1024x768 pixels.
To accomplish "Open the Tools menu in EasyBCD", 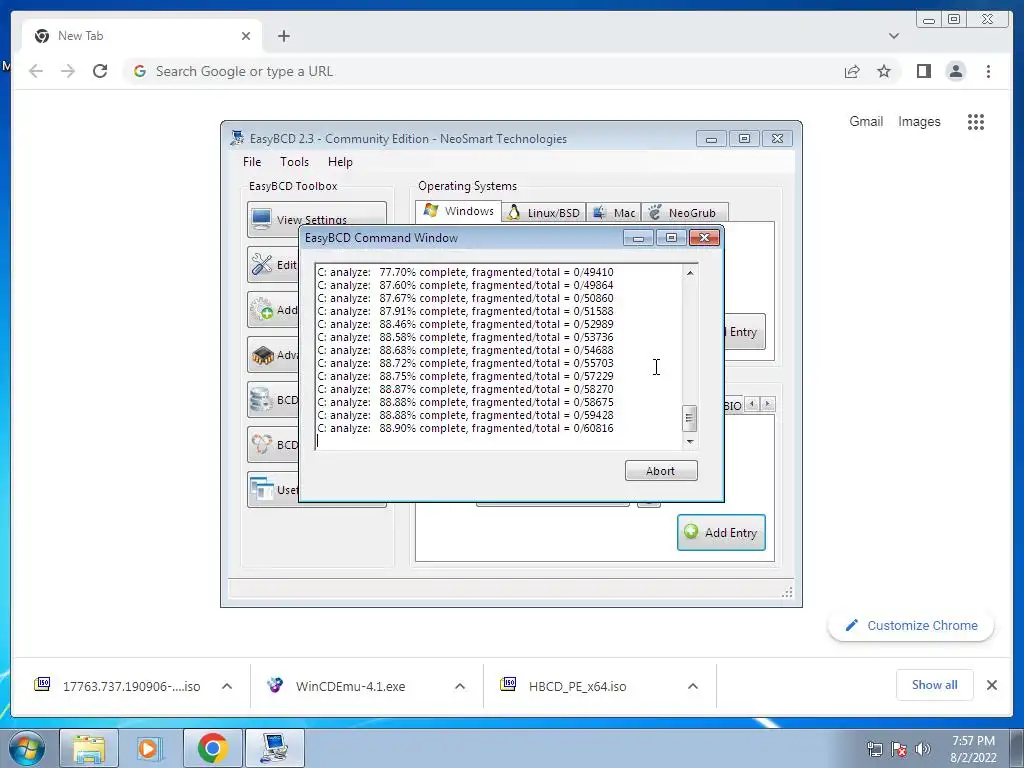I will [295, 162].
